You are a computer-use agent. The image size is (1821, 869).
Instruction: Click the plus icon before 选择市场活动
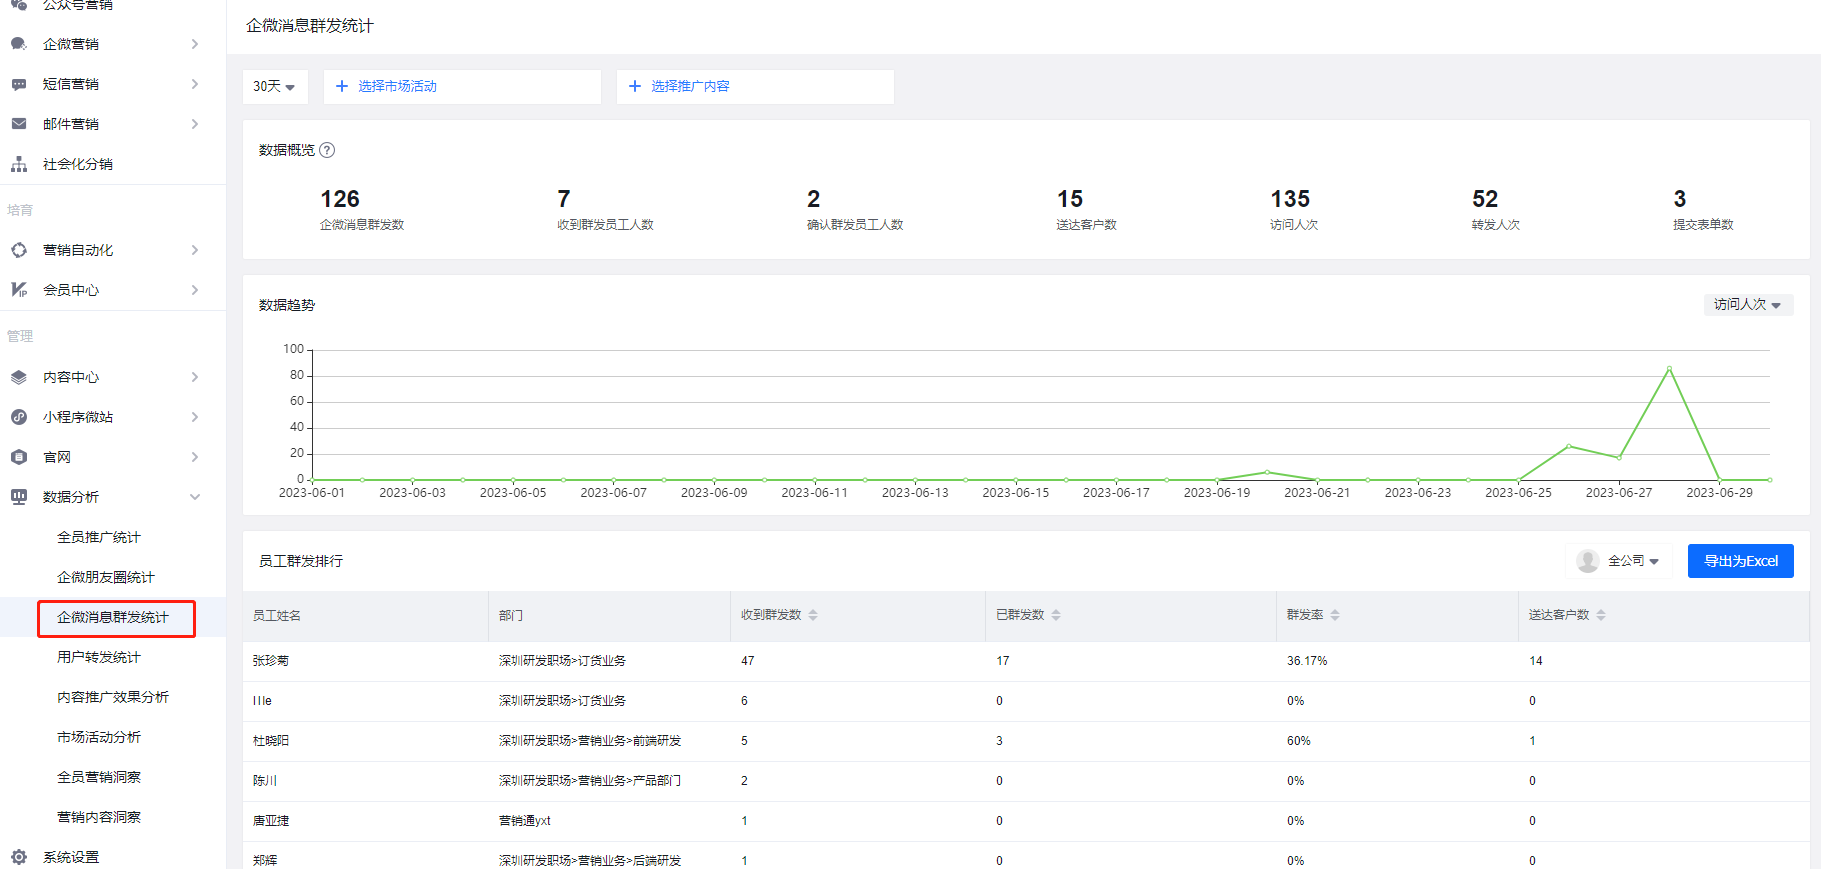[342, 86]
